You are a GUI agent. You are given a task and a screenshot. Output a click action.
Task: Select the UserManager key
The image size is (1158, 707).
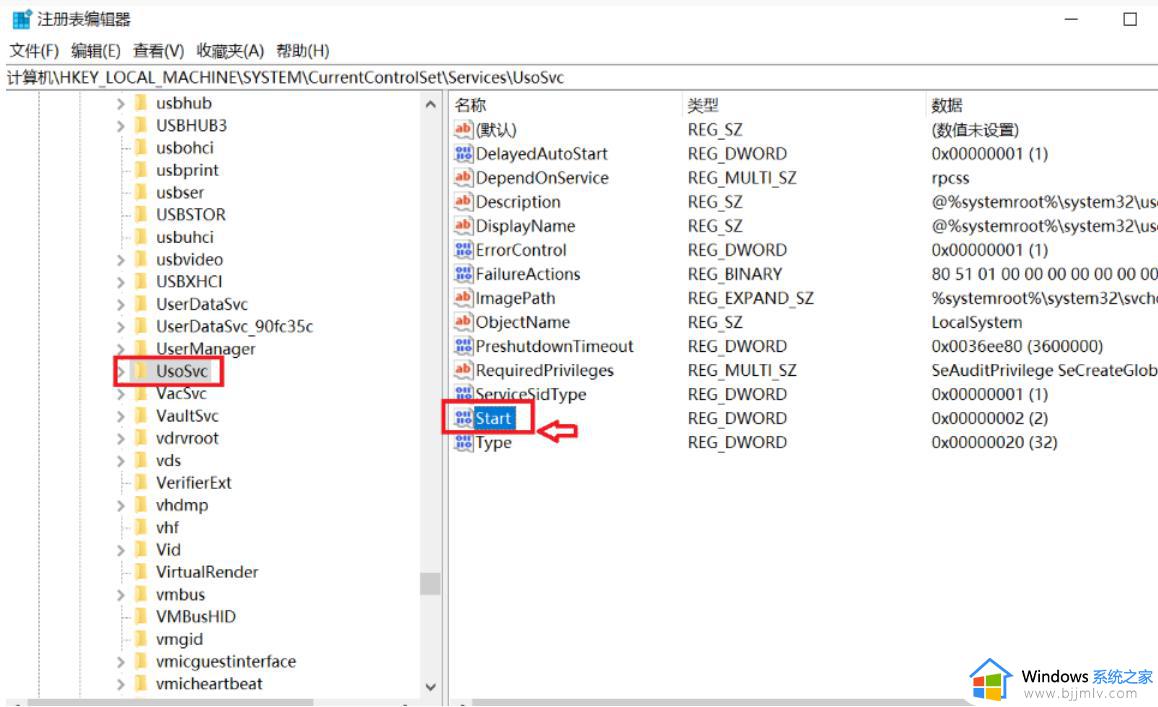(x=205, y=349)
